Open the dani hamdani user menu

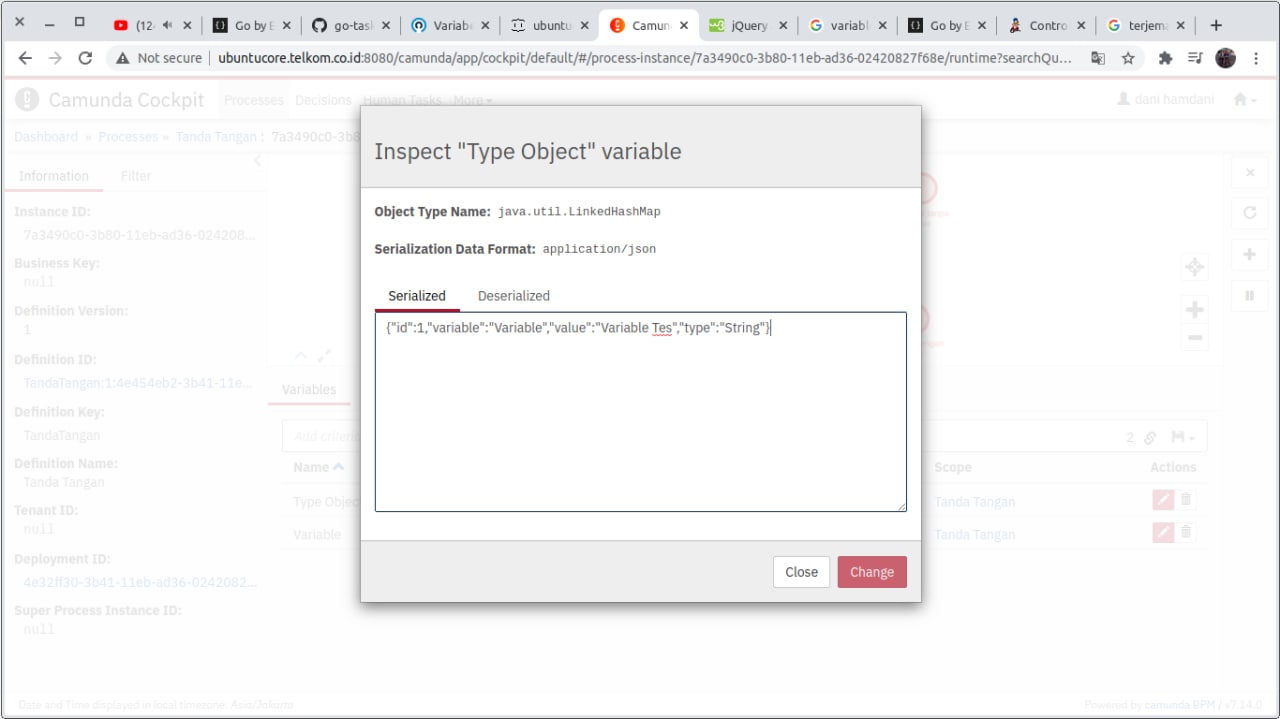click(1165, 99)
